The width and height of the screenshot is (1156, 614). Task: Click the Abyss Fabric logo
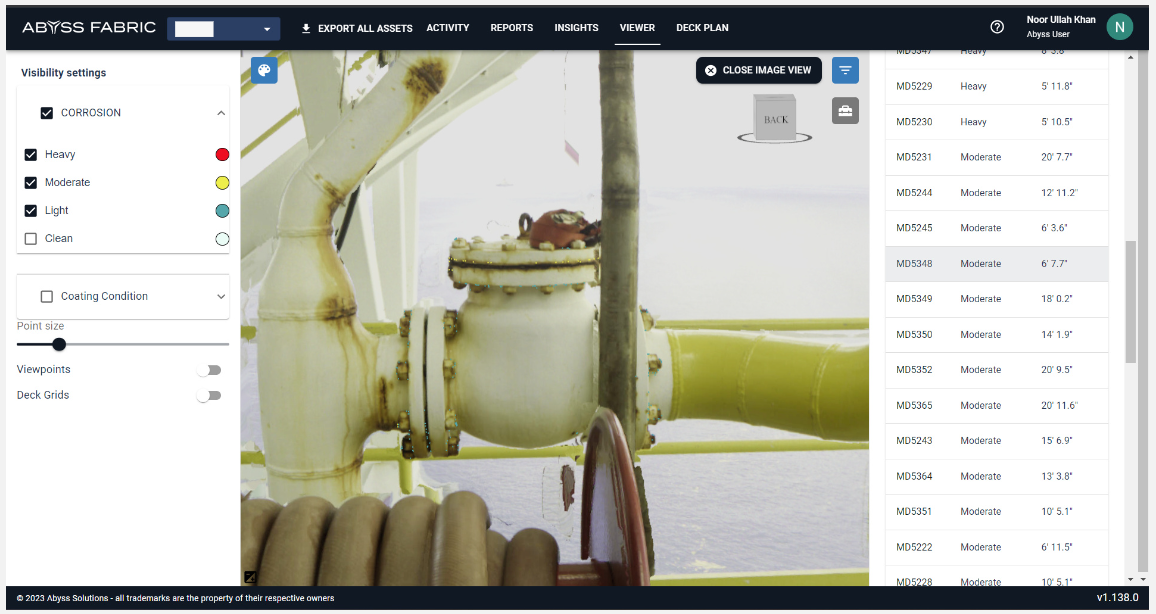click(89, 27)
